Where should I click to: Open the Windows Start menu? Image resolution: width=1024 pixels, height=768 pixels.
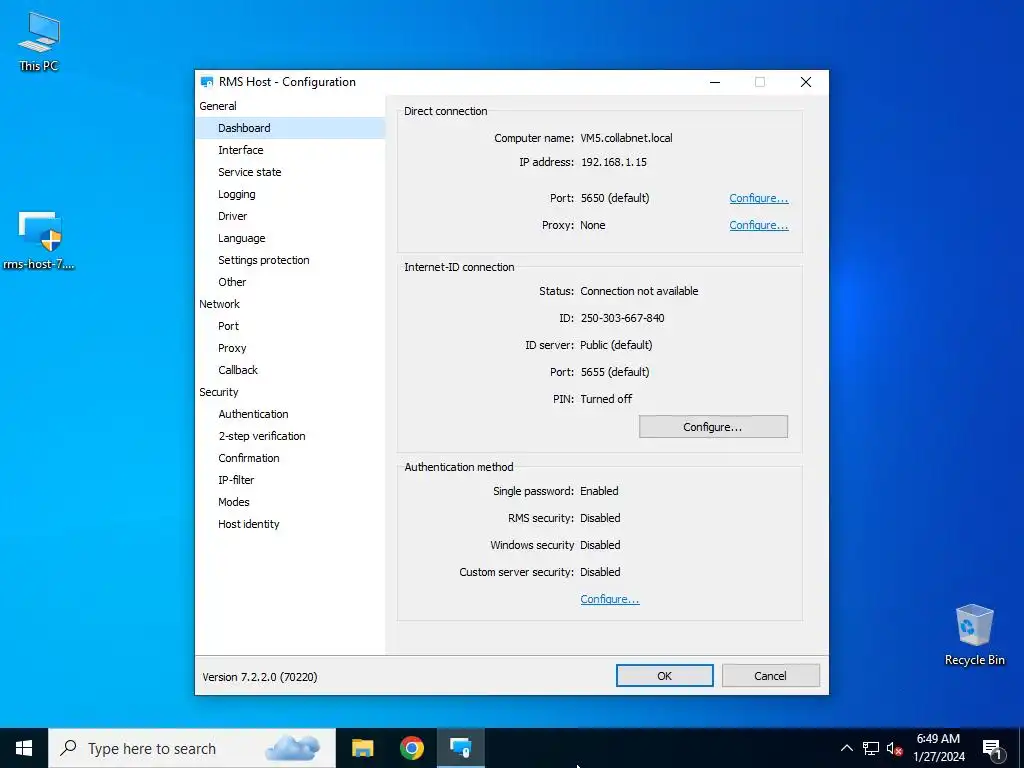pos(24,748)
